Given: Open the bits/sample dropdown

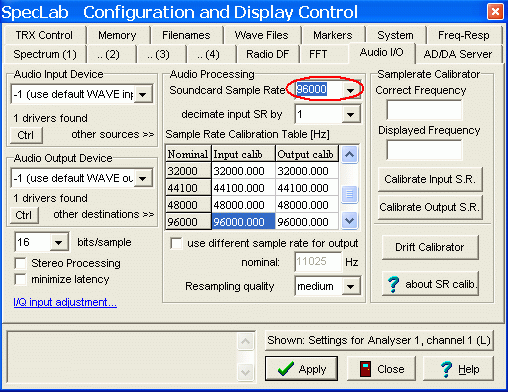Looking at the screenshot, I should coord(59,242).
